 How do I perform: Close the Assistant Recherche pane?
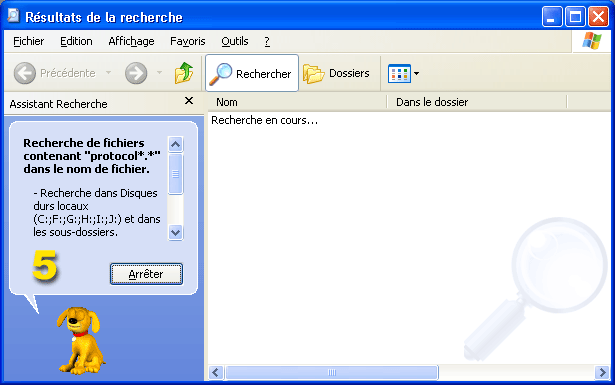189,101
